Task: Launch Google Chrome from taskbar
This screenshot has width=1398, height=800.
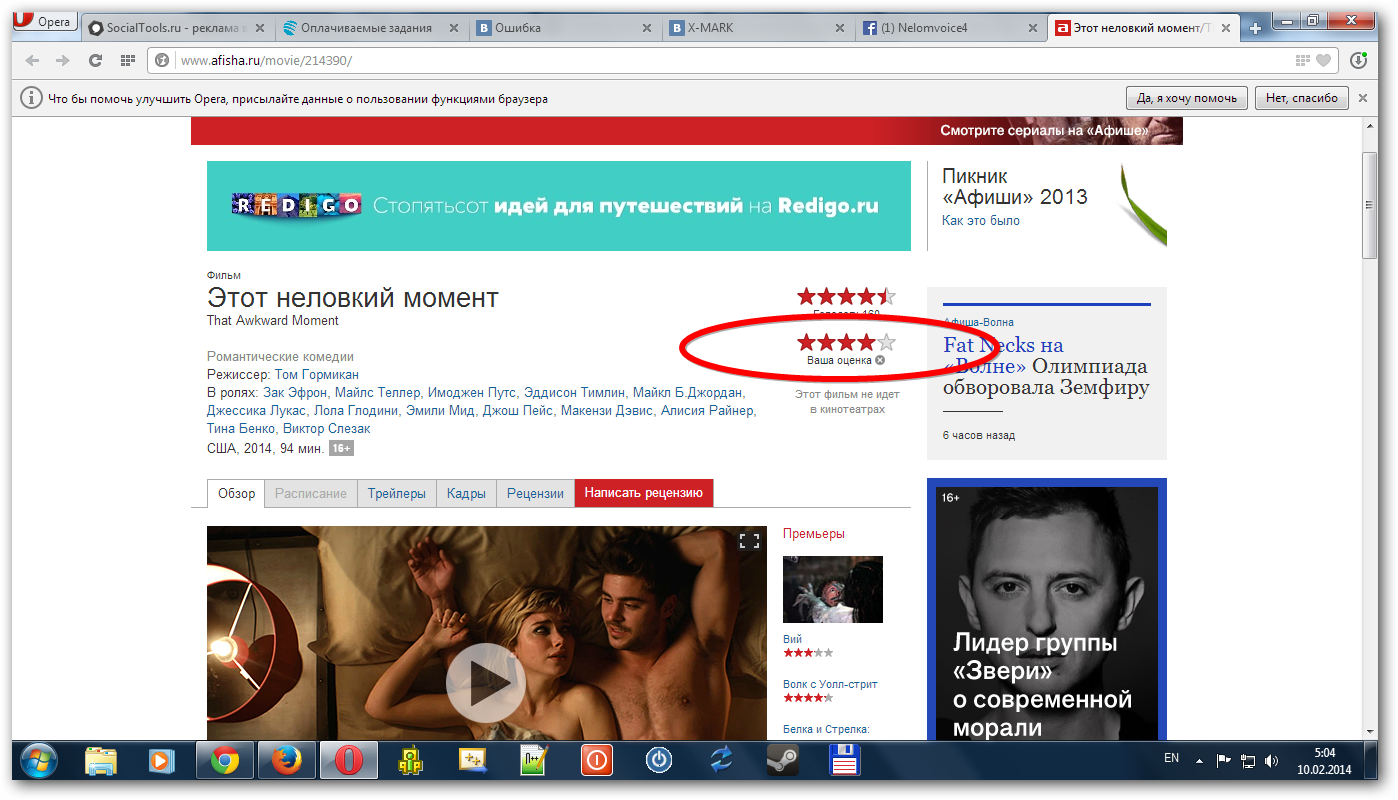Action: [224, 762]
